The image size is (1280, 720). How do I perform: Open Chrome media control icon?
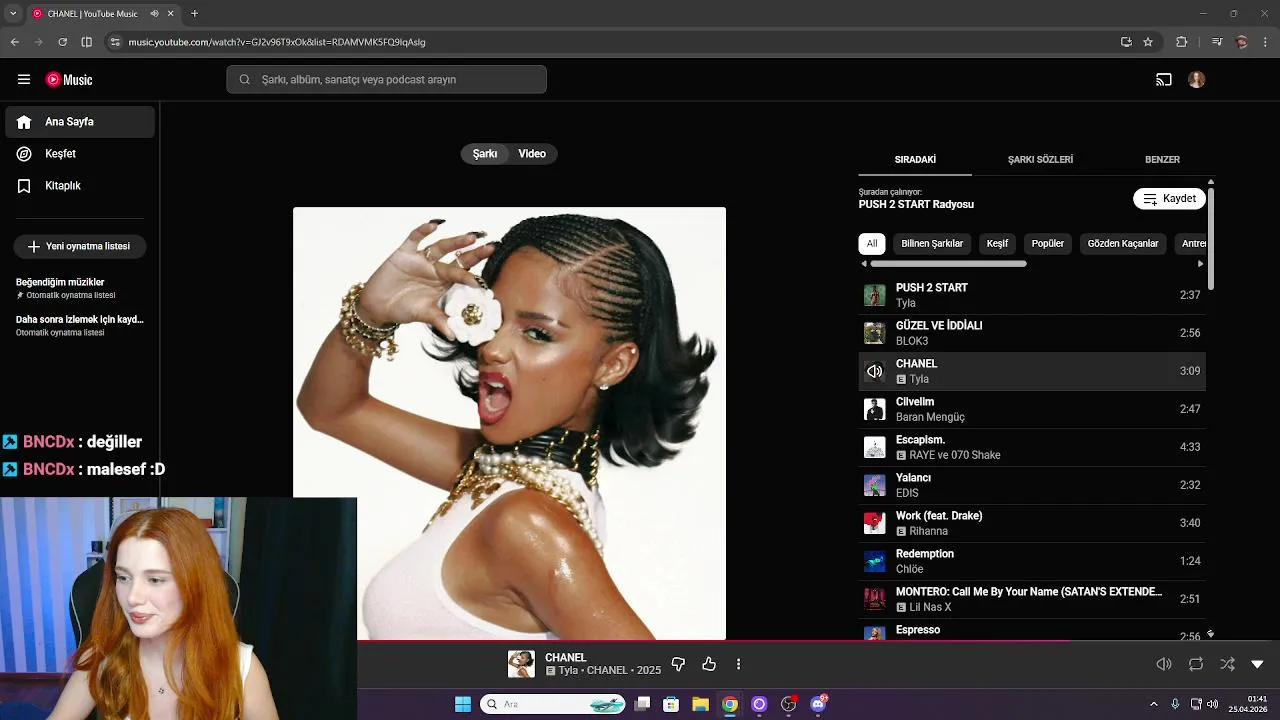click(1217, 42)
